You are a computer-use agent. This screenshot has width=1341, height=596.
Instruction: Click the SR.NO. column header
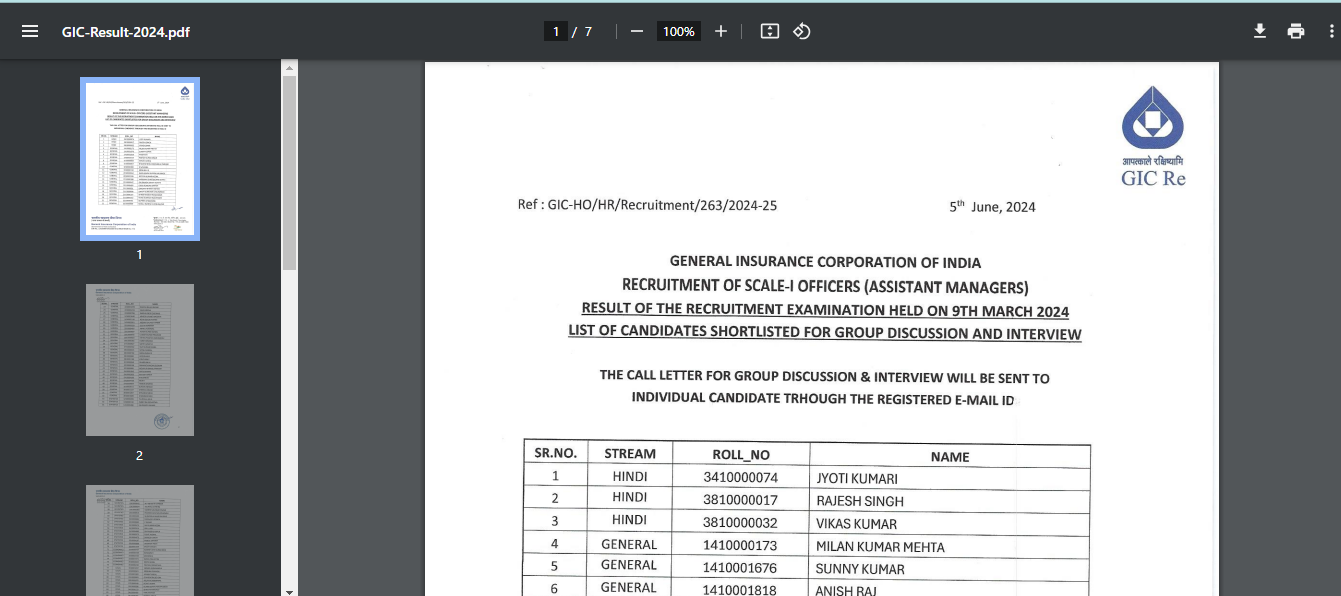coord(555,453)
